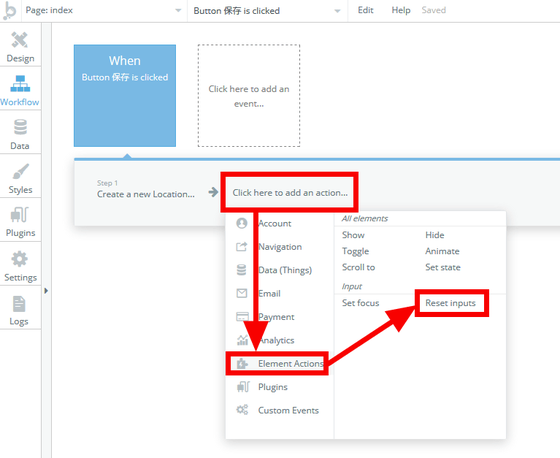The width and height of the screenshot is (560, 458).
Task: Open the Settings gear icon
Action: point(19,259)
